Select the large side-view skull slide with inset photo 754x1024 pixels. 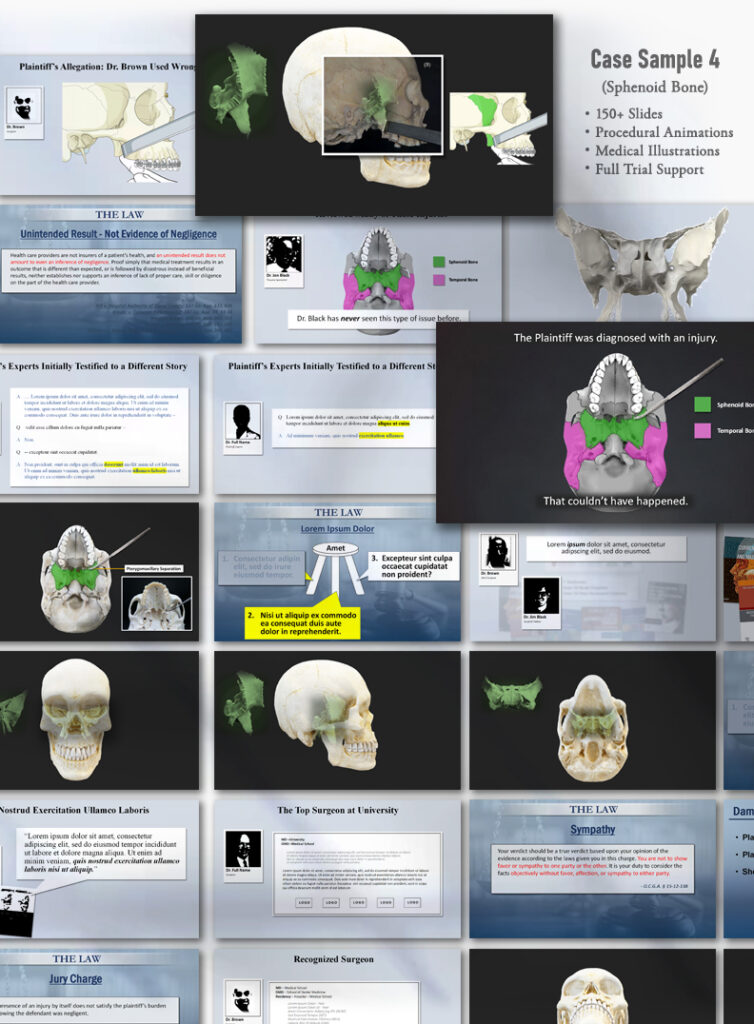pos(374,115)
